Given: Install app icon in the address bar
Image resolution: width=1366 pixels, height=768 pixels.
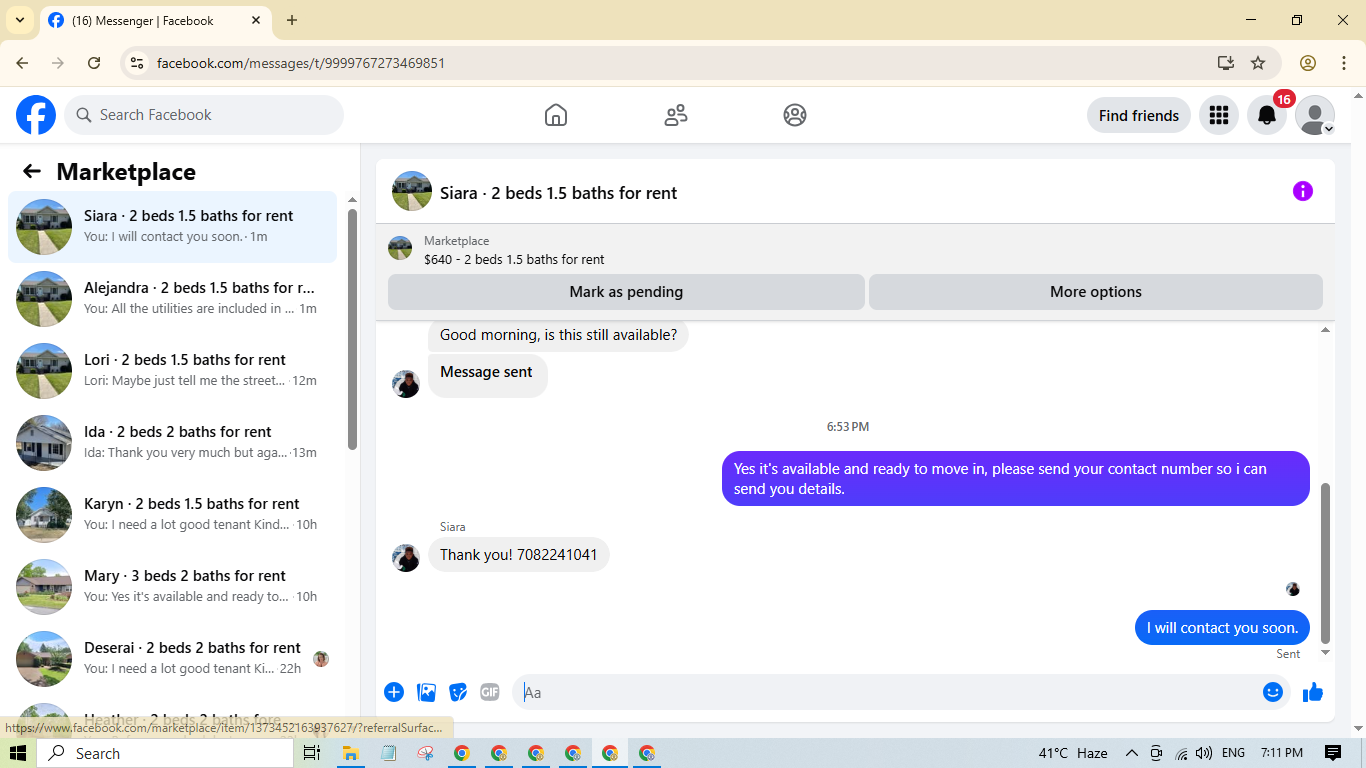Looking at the screenshot, I should [1226, 63].
